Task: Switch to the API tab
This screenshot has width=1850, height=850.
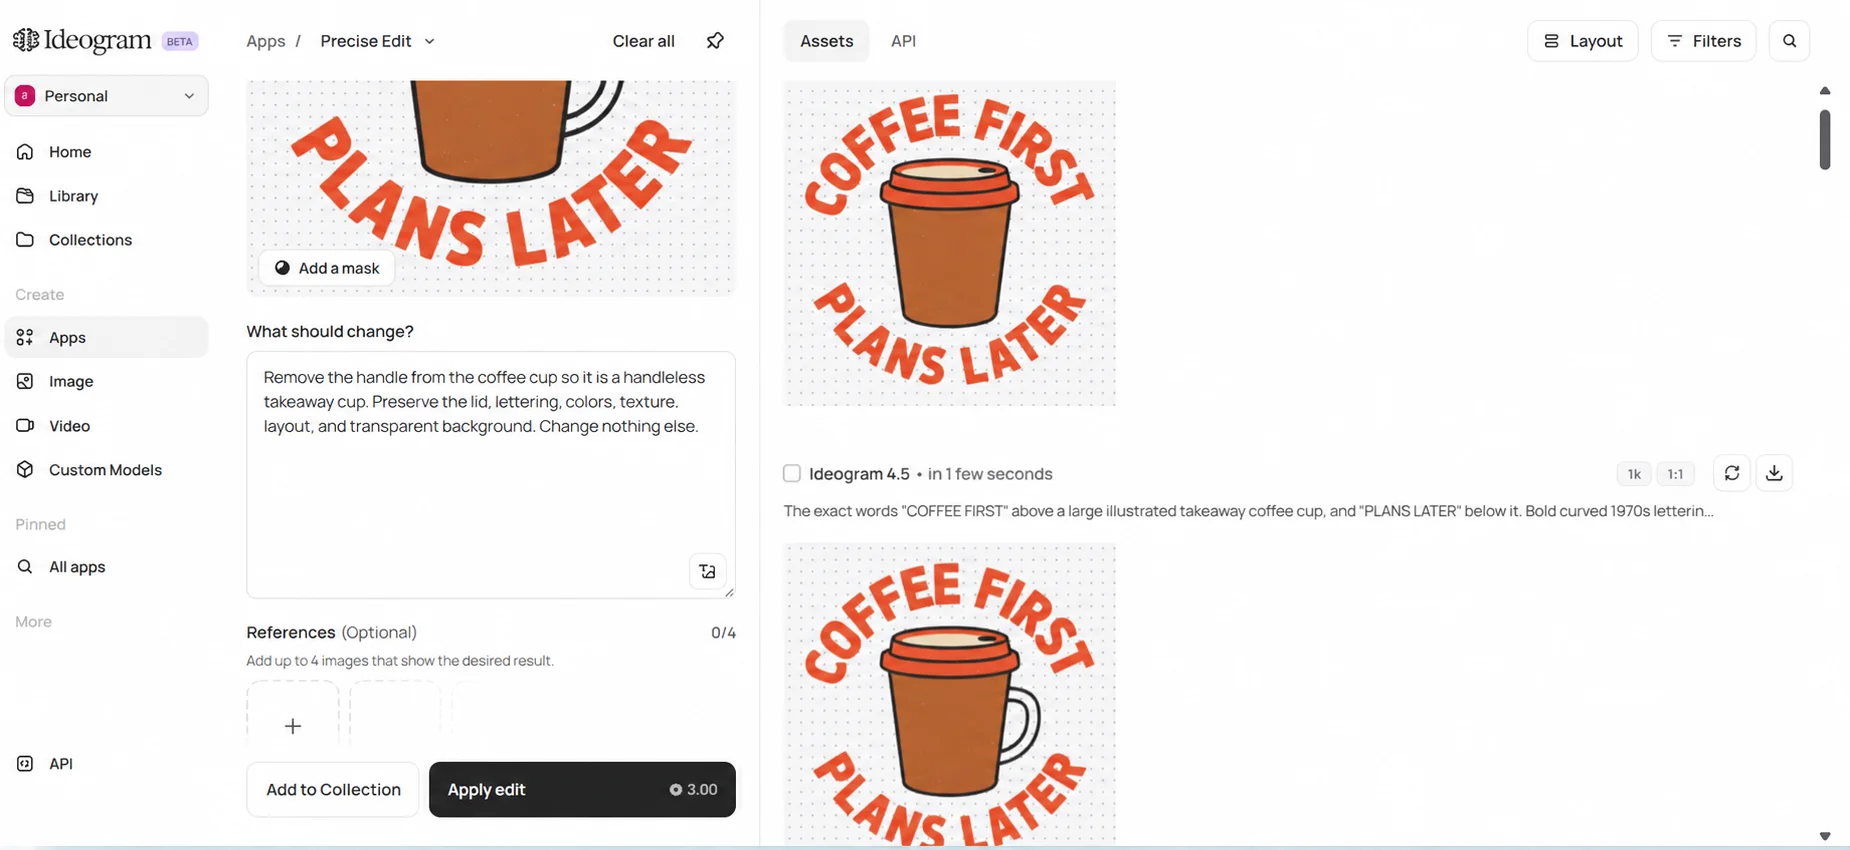Action: (904, 41)
